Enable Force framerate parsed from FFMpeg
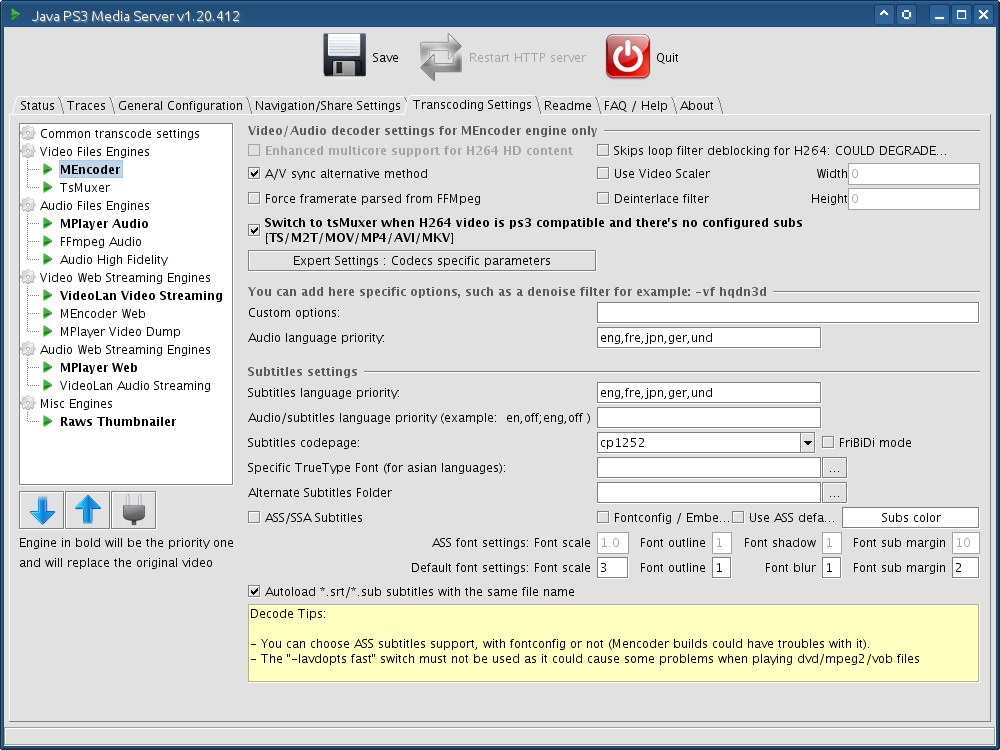Viewport: 1000px width, 750px height. pos(254,198)
